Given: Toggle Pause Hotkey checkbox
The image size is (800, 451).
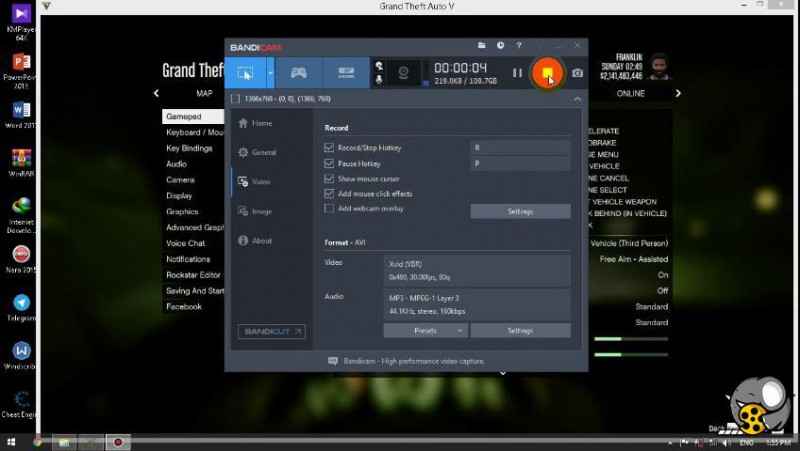Looking at the screenshot, I should pos(329,163).
